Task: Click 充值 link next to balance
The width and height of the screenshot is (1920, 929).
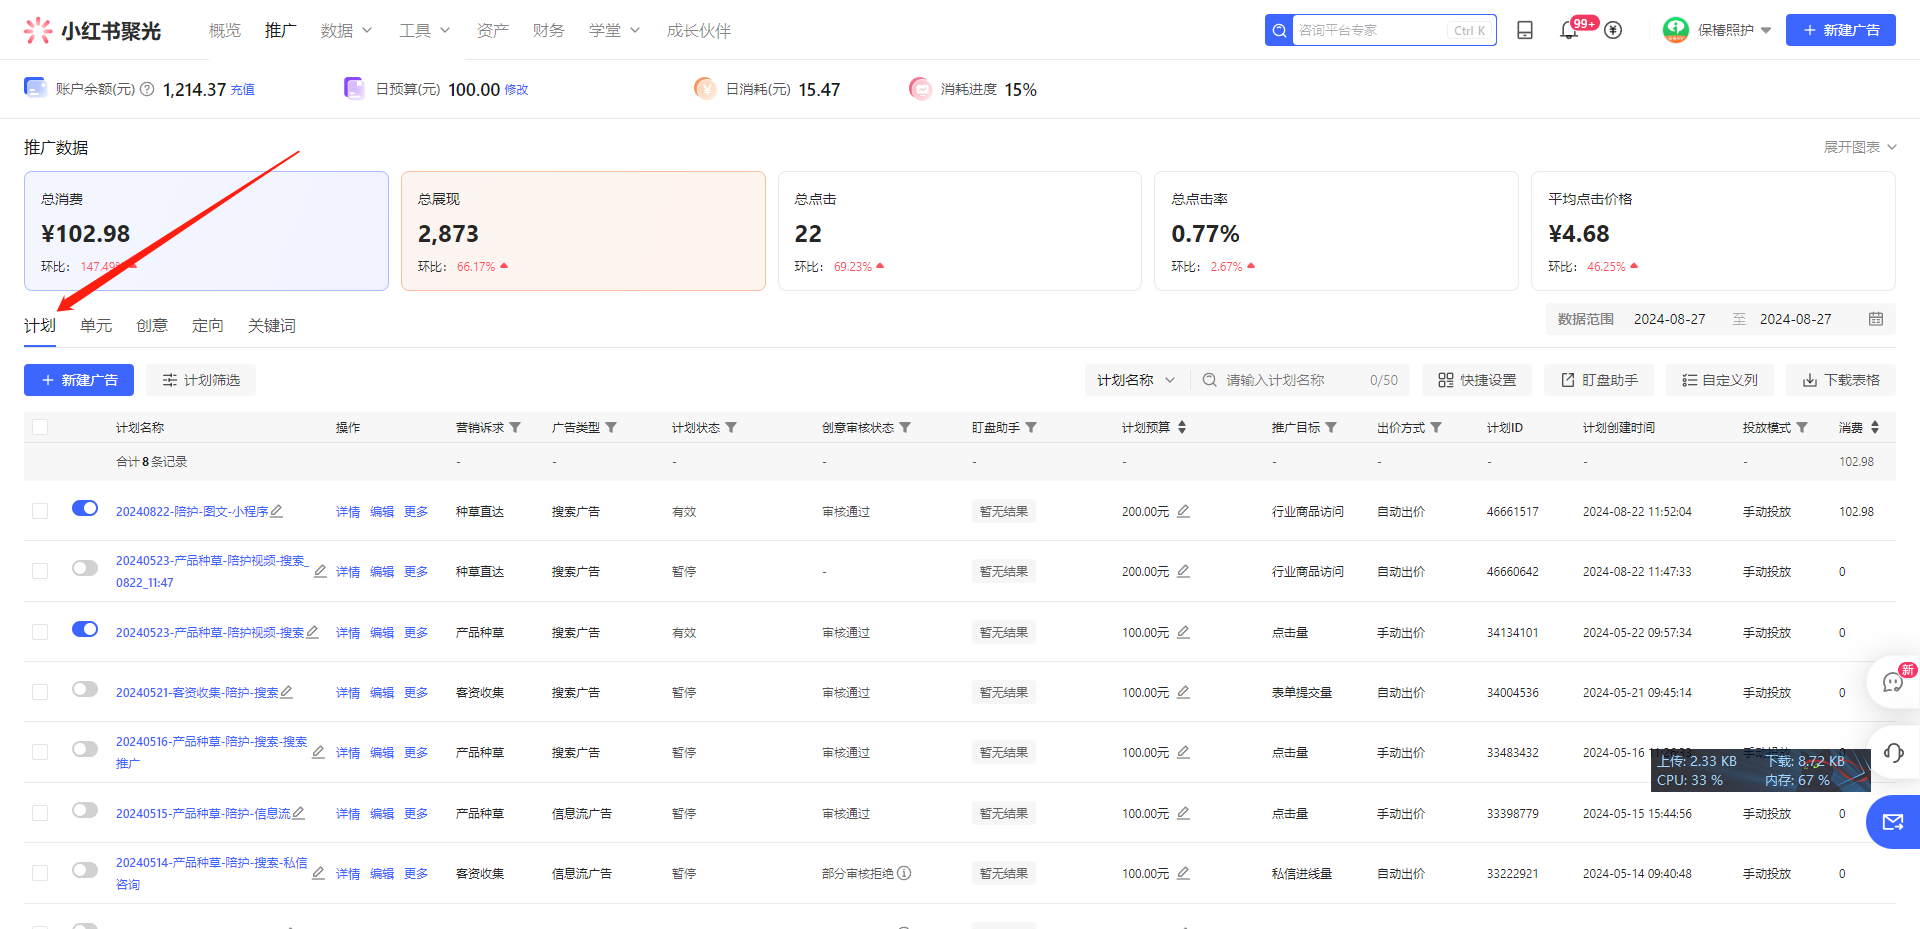Action: 243,90
